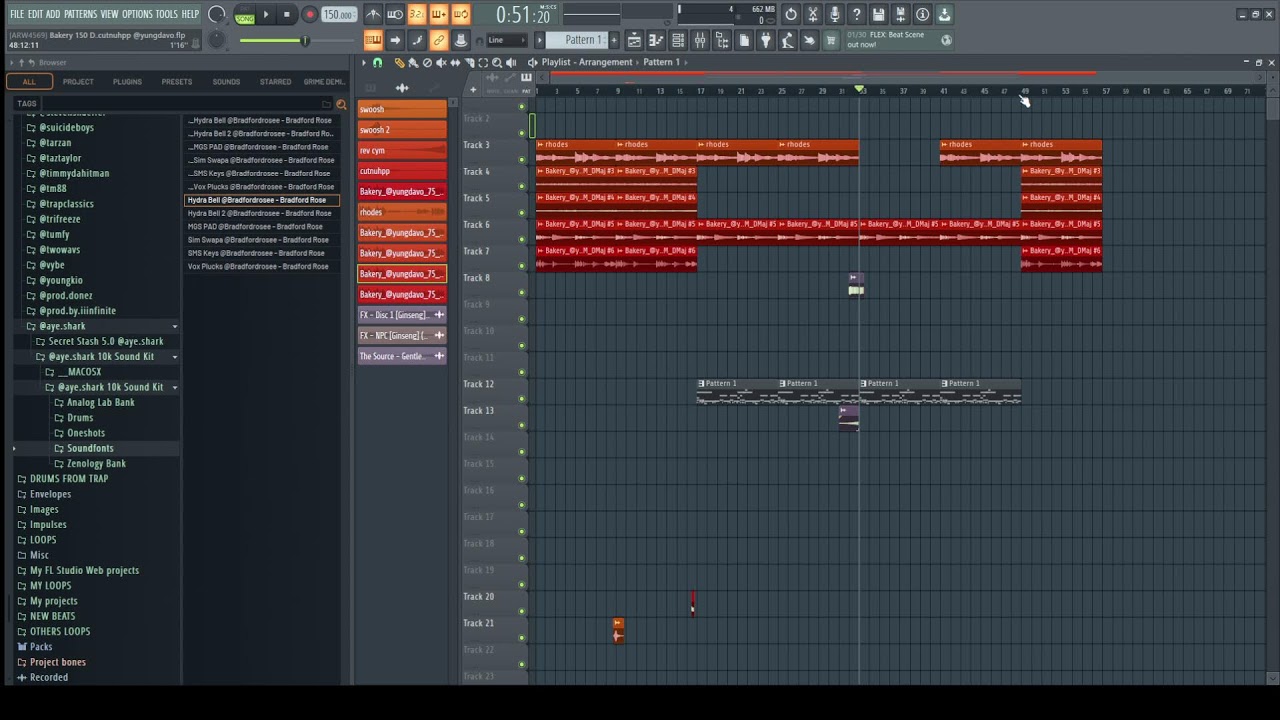Switch to the PROJECT browser tab
The image size is (1280, 720).
coord(78,82)
